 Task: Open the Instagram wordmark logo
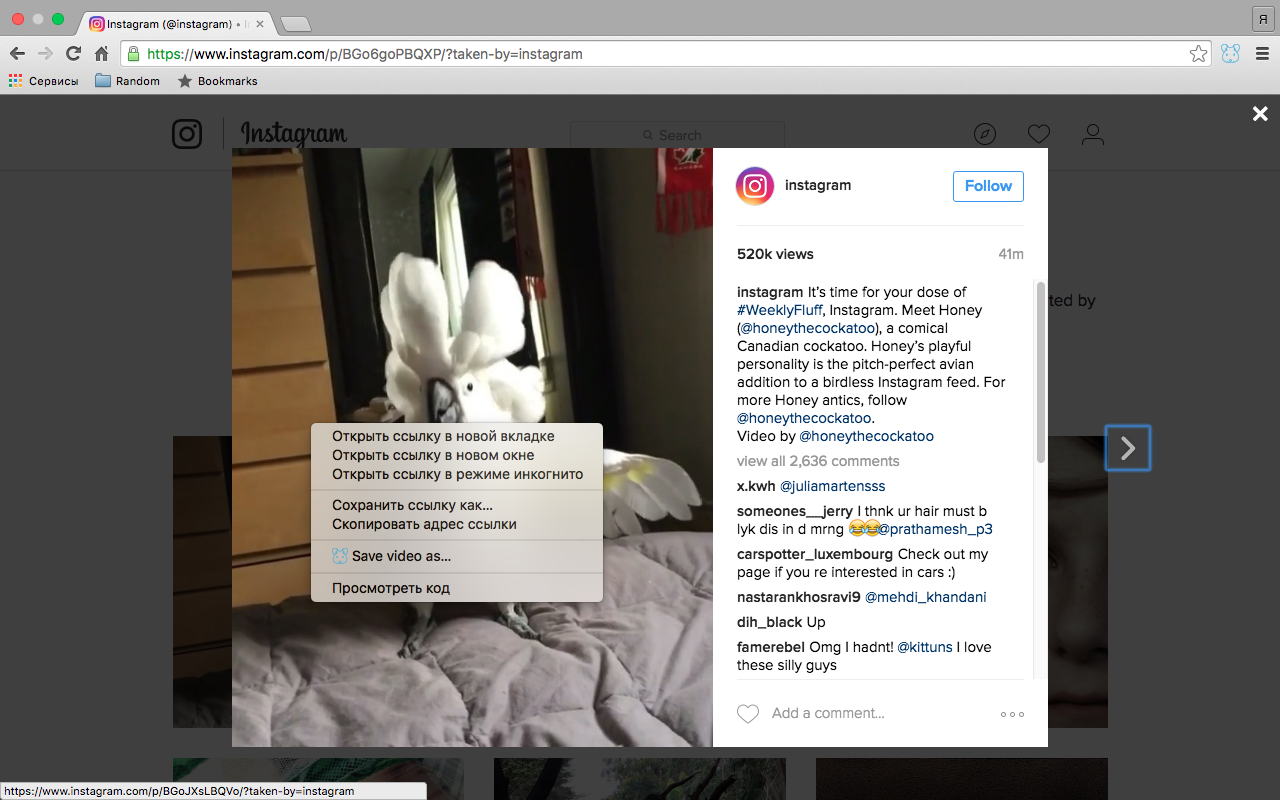[293, 134]
